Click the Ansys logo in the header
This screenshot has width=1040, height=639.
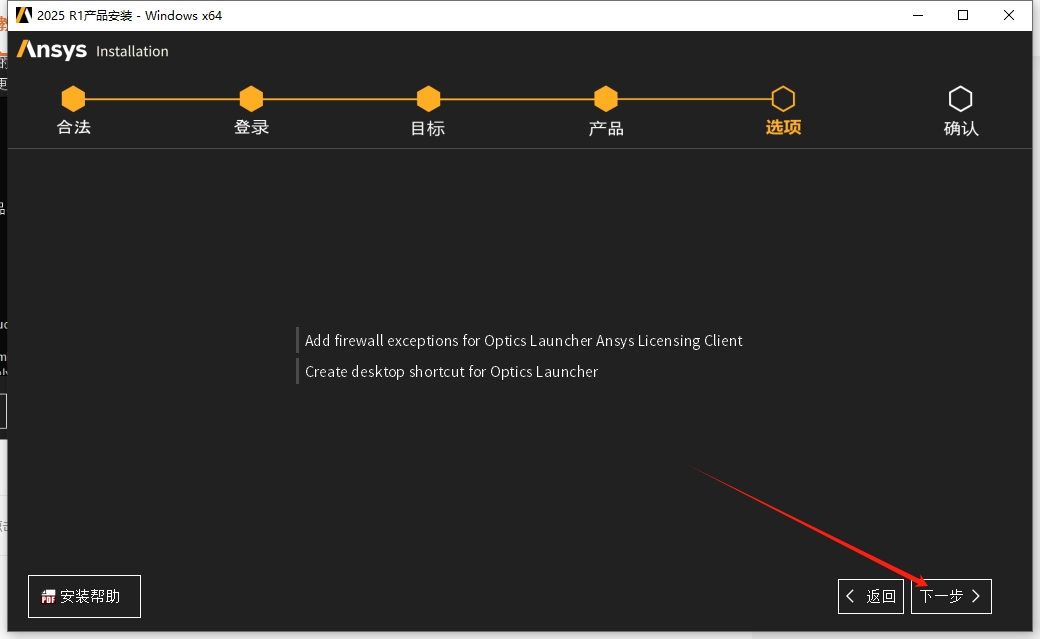[52, 50]
